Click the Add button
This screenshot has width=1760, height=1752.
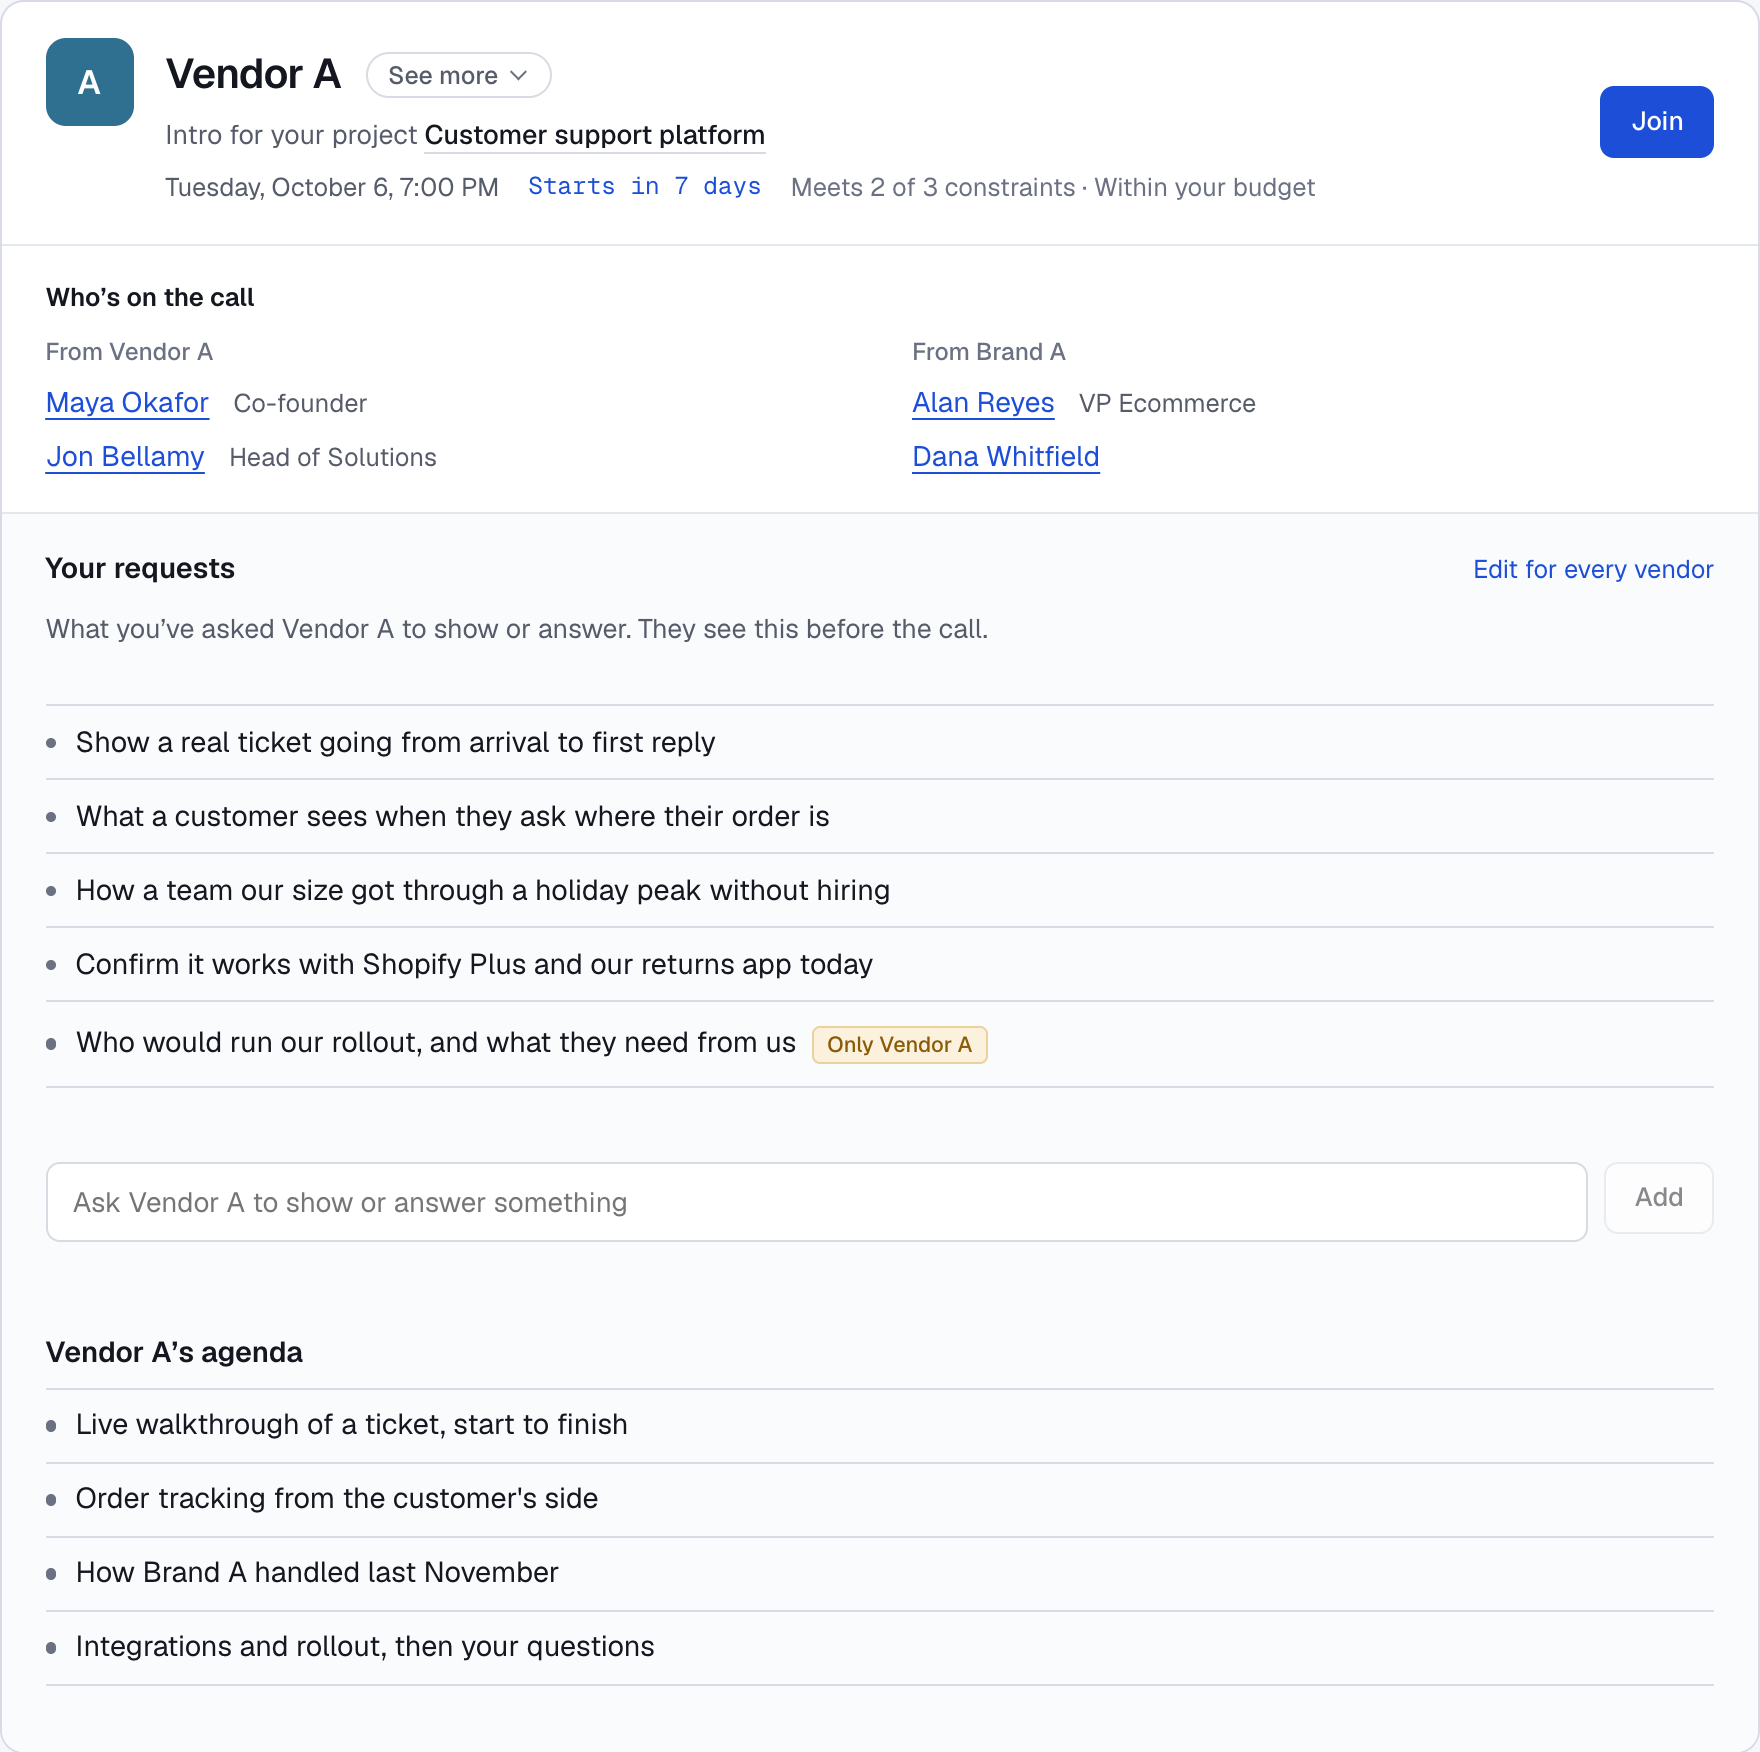coord(1659,1198)
